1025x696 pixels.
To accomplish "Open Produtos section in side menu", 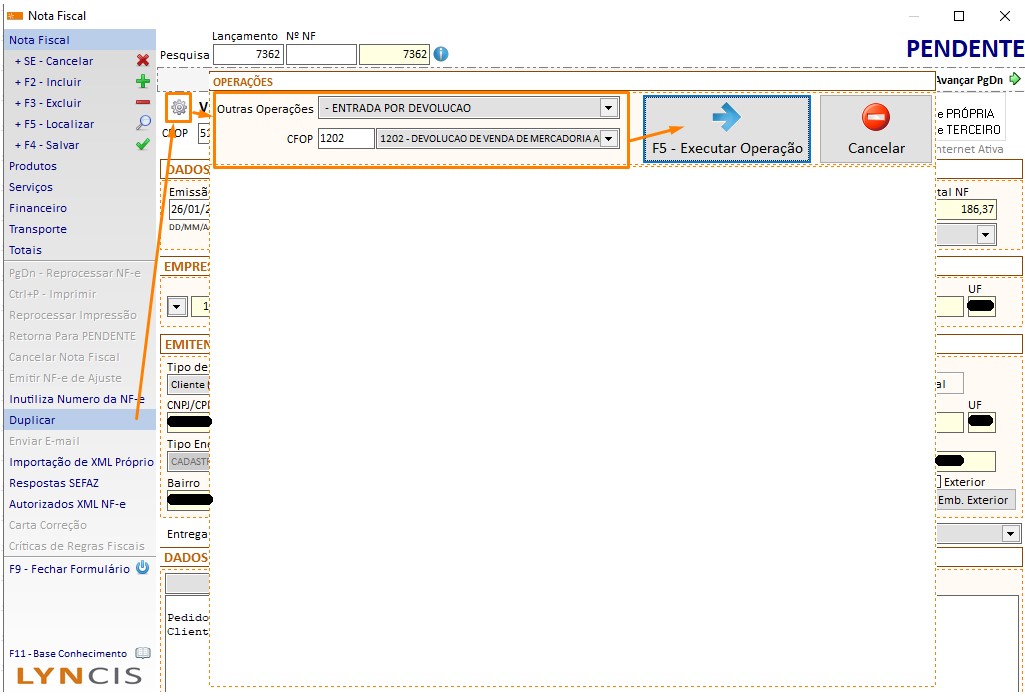I will [x=33, y=166].
